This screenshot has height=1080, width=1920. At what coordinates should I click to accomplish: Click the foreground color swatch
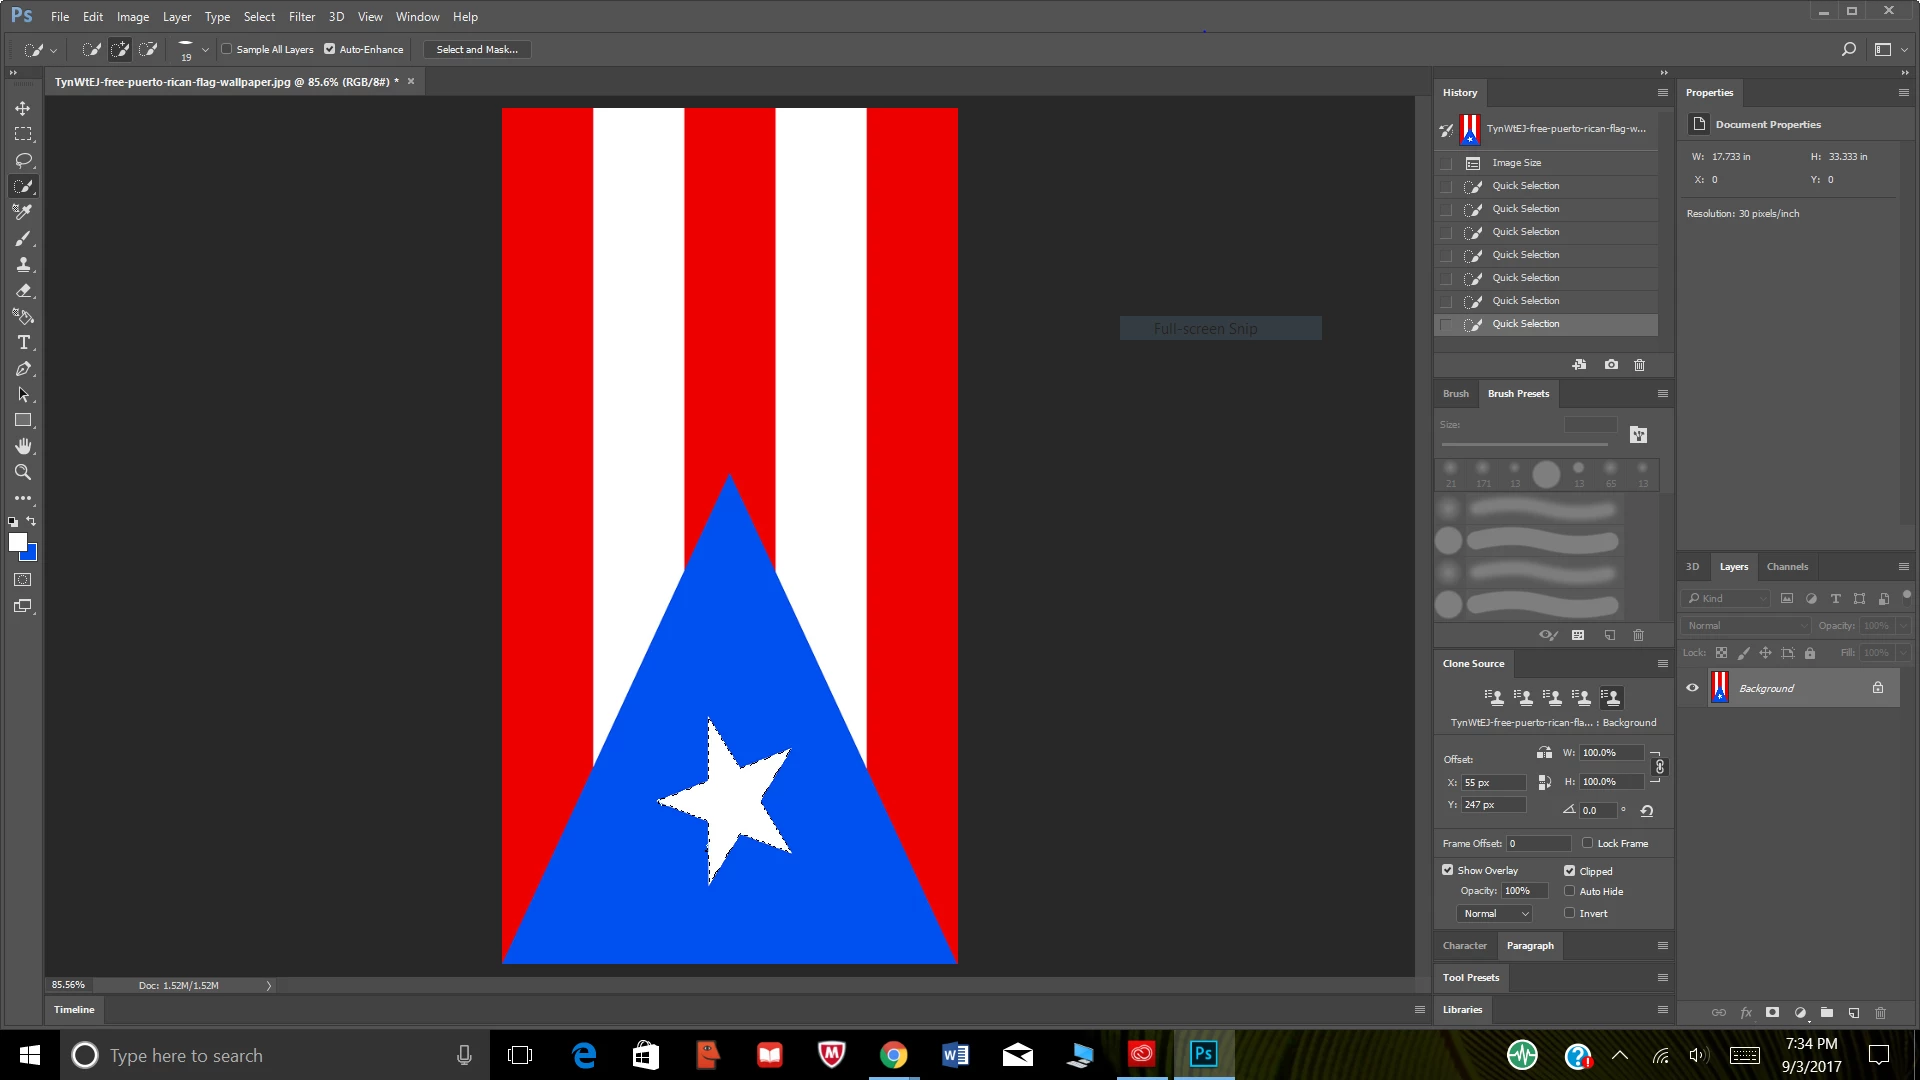pos(17,541)
